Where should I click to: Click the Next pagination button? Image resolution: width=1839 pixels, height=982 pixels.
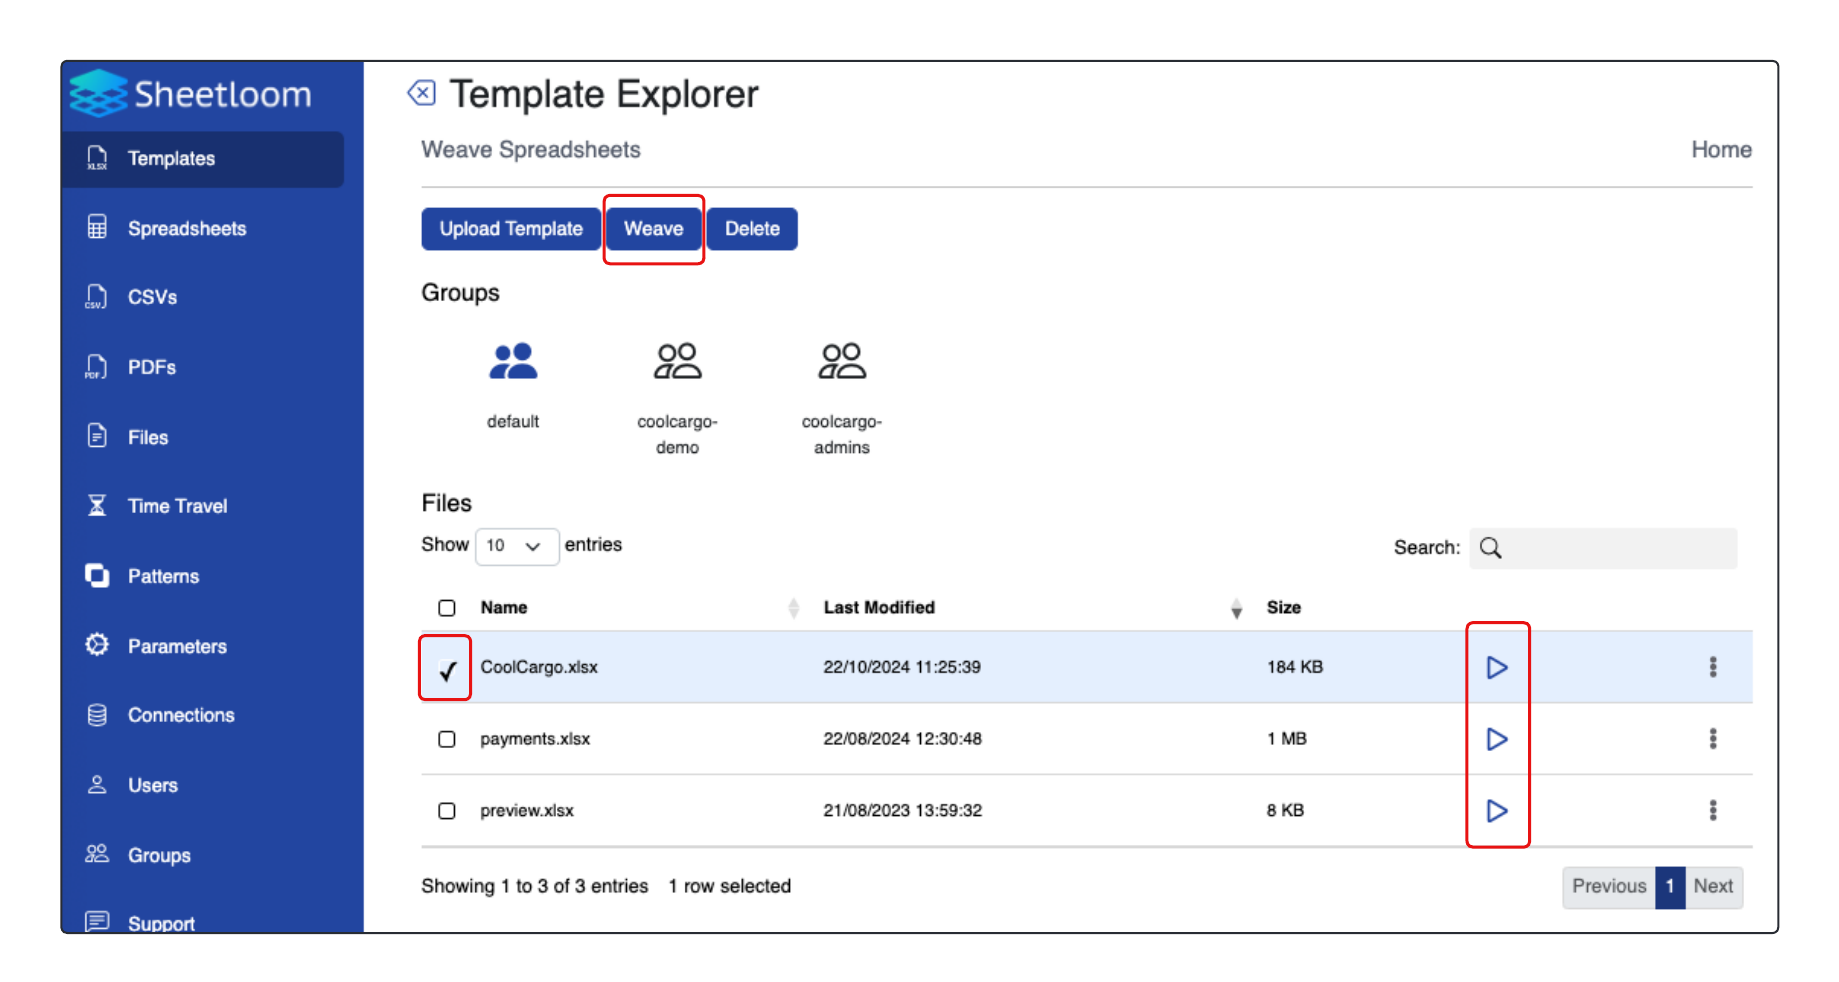(x=1713, y=886)
